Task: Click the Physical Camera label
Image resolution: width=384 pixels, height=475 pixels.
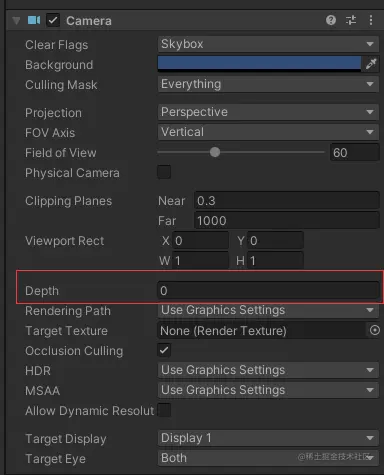Action: coord(72,173)
